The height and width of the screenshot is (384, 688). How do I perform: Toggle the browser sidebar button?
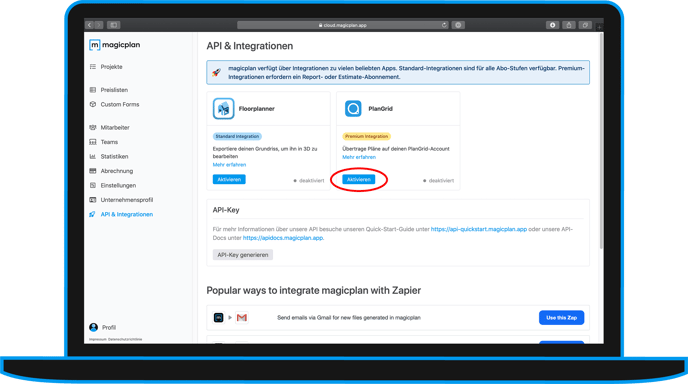click(x=114, y=25)
